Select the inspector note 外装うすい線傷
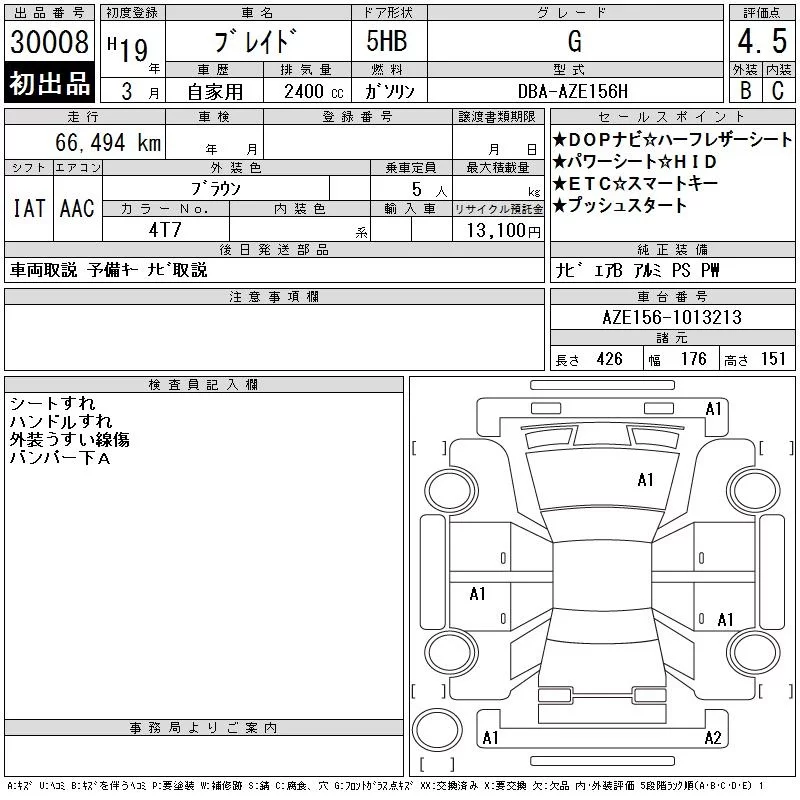 point(69,439)
